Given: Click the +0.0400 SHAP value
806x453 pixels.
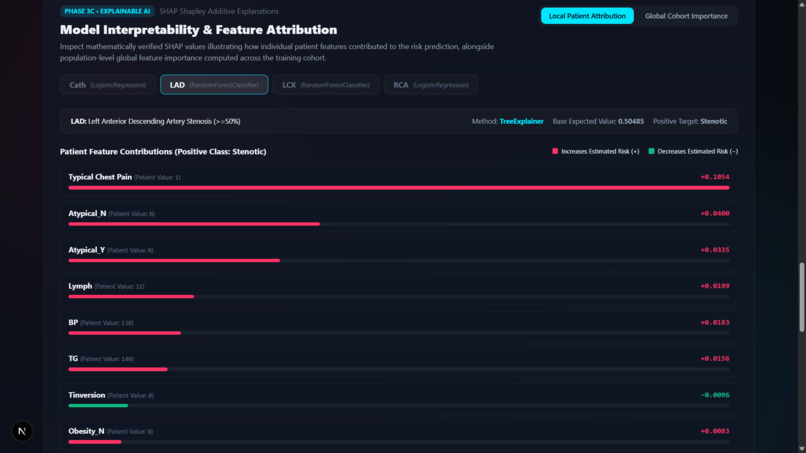Looking at the screenshot, I should pyautogui.click(x=715, y=213).
